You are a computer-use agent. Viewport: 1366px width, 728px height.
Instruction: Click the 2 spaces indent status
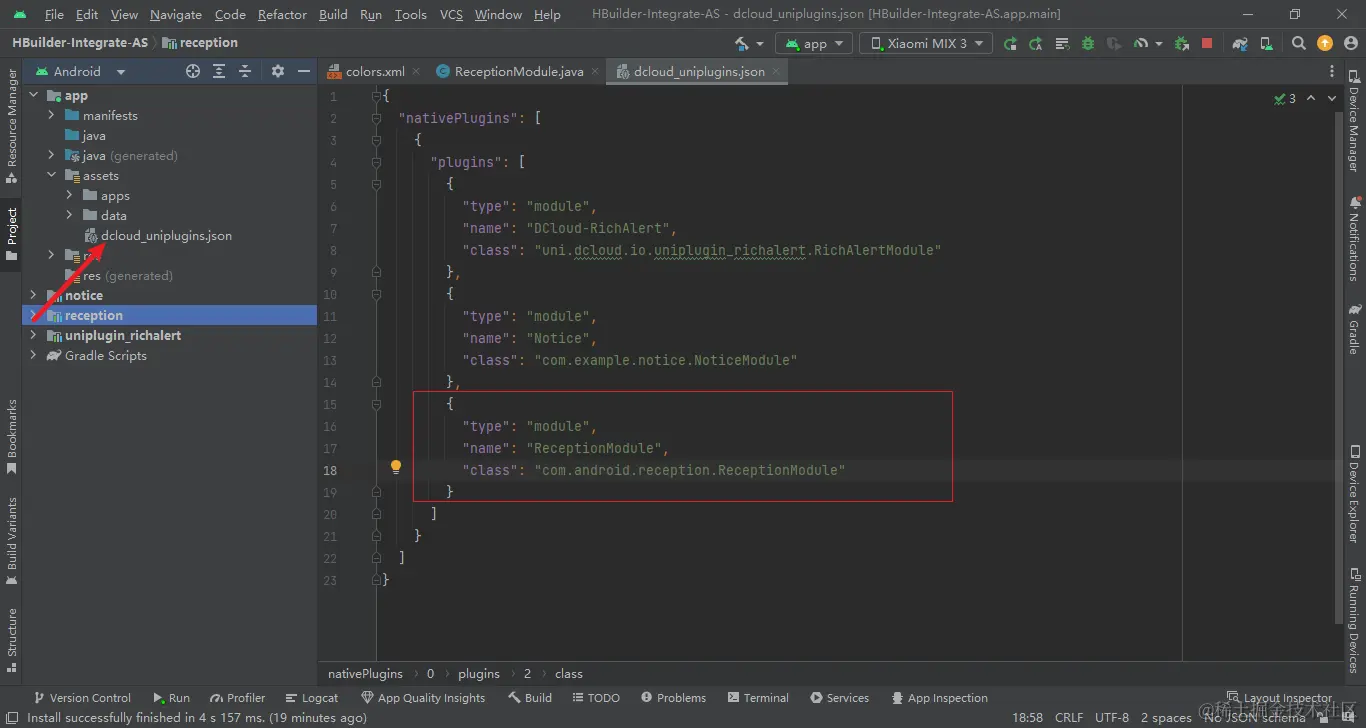tap(1166, 717)
